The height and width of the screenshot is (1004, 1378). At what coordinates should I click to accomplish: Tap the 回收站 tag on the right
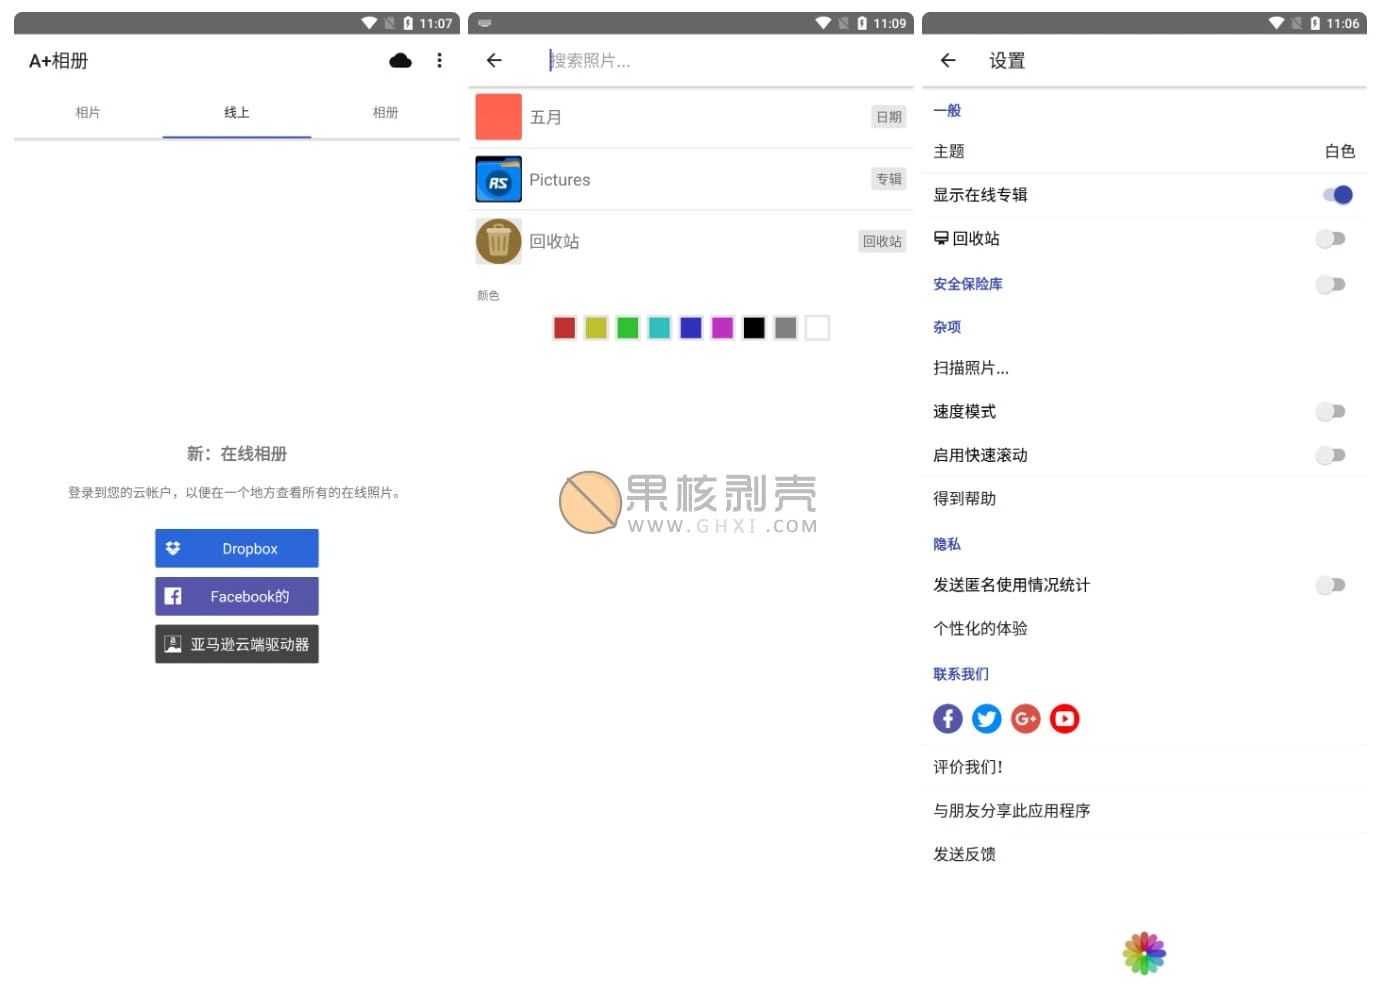tap(882, 241)
